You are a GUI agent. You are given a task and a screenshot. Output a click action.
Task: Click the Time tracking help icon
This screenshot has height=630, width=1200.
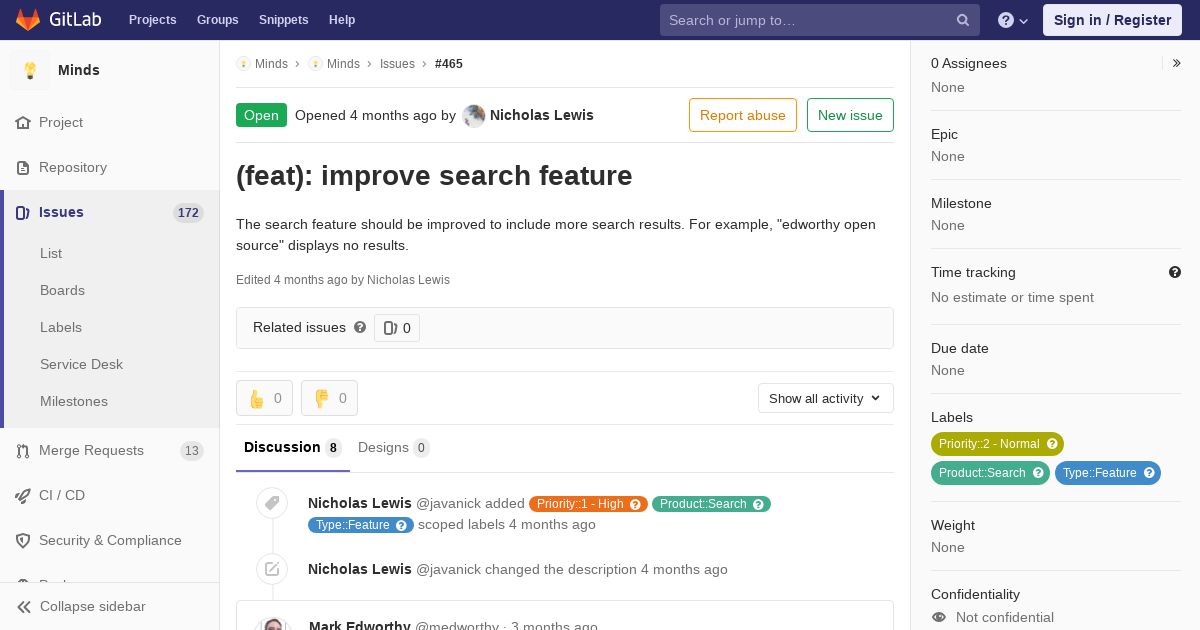[x=1175, y=272]
